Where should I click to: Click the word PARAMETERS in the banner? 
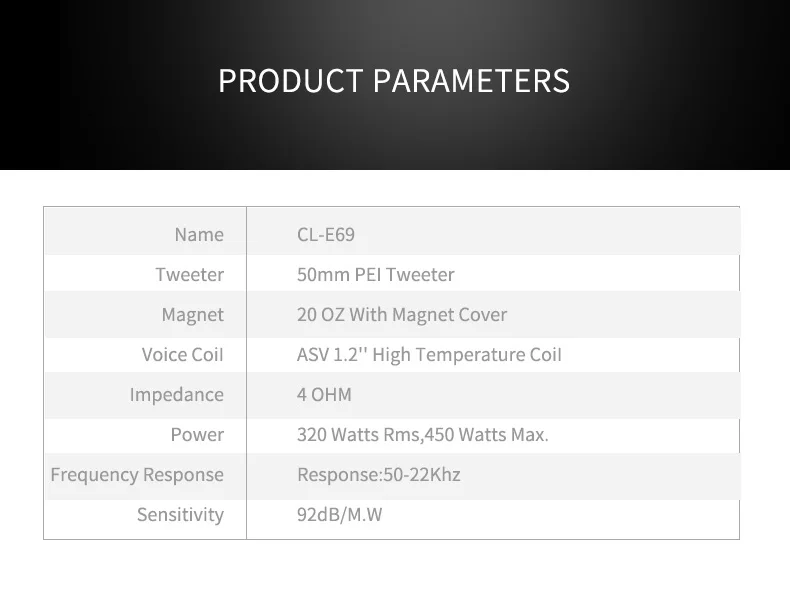point(472,81)
